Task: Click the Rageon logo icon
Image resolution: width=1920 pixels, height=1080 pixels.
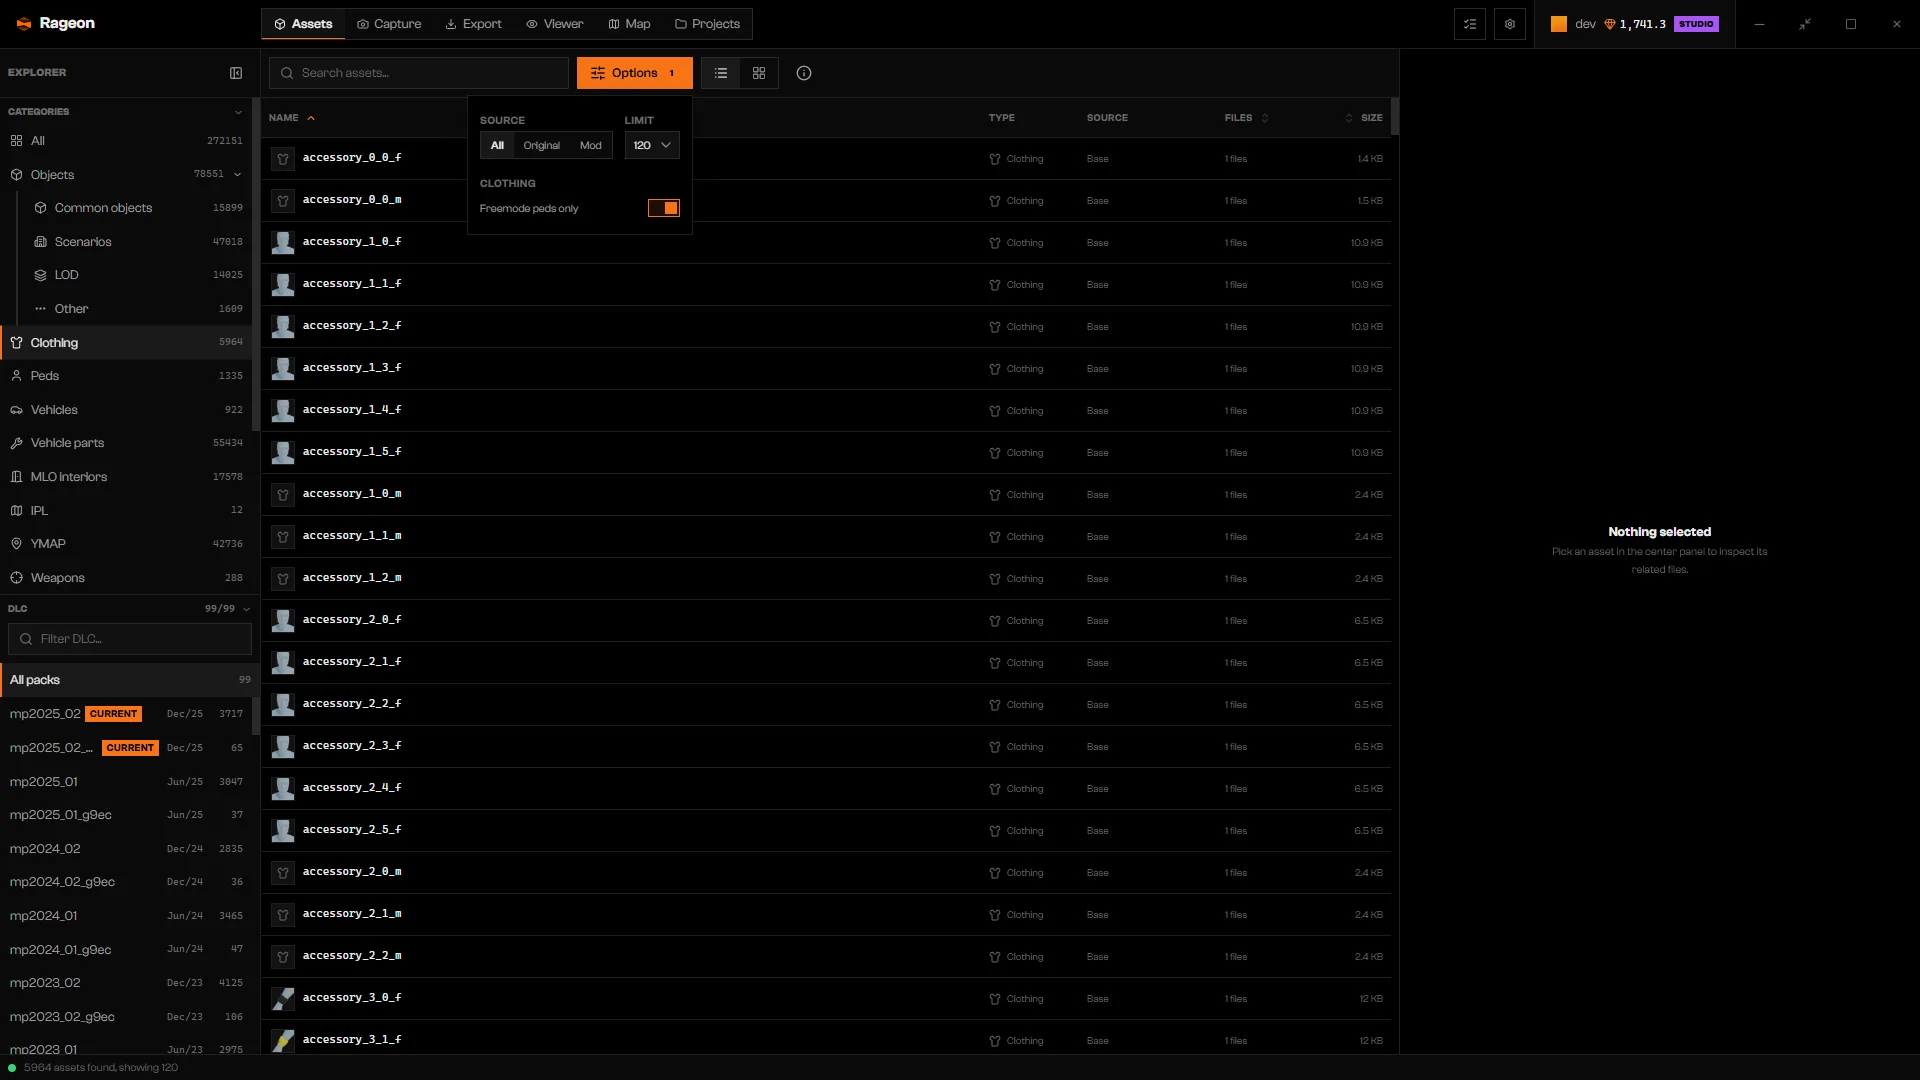Action: (x=24, y=24)
